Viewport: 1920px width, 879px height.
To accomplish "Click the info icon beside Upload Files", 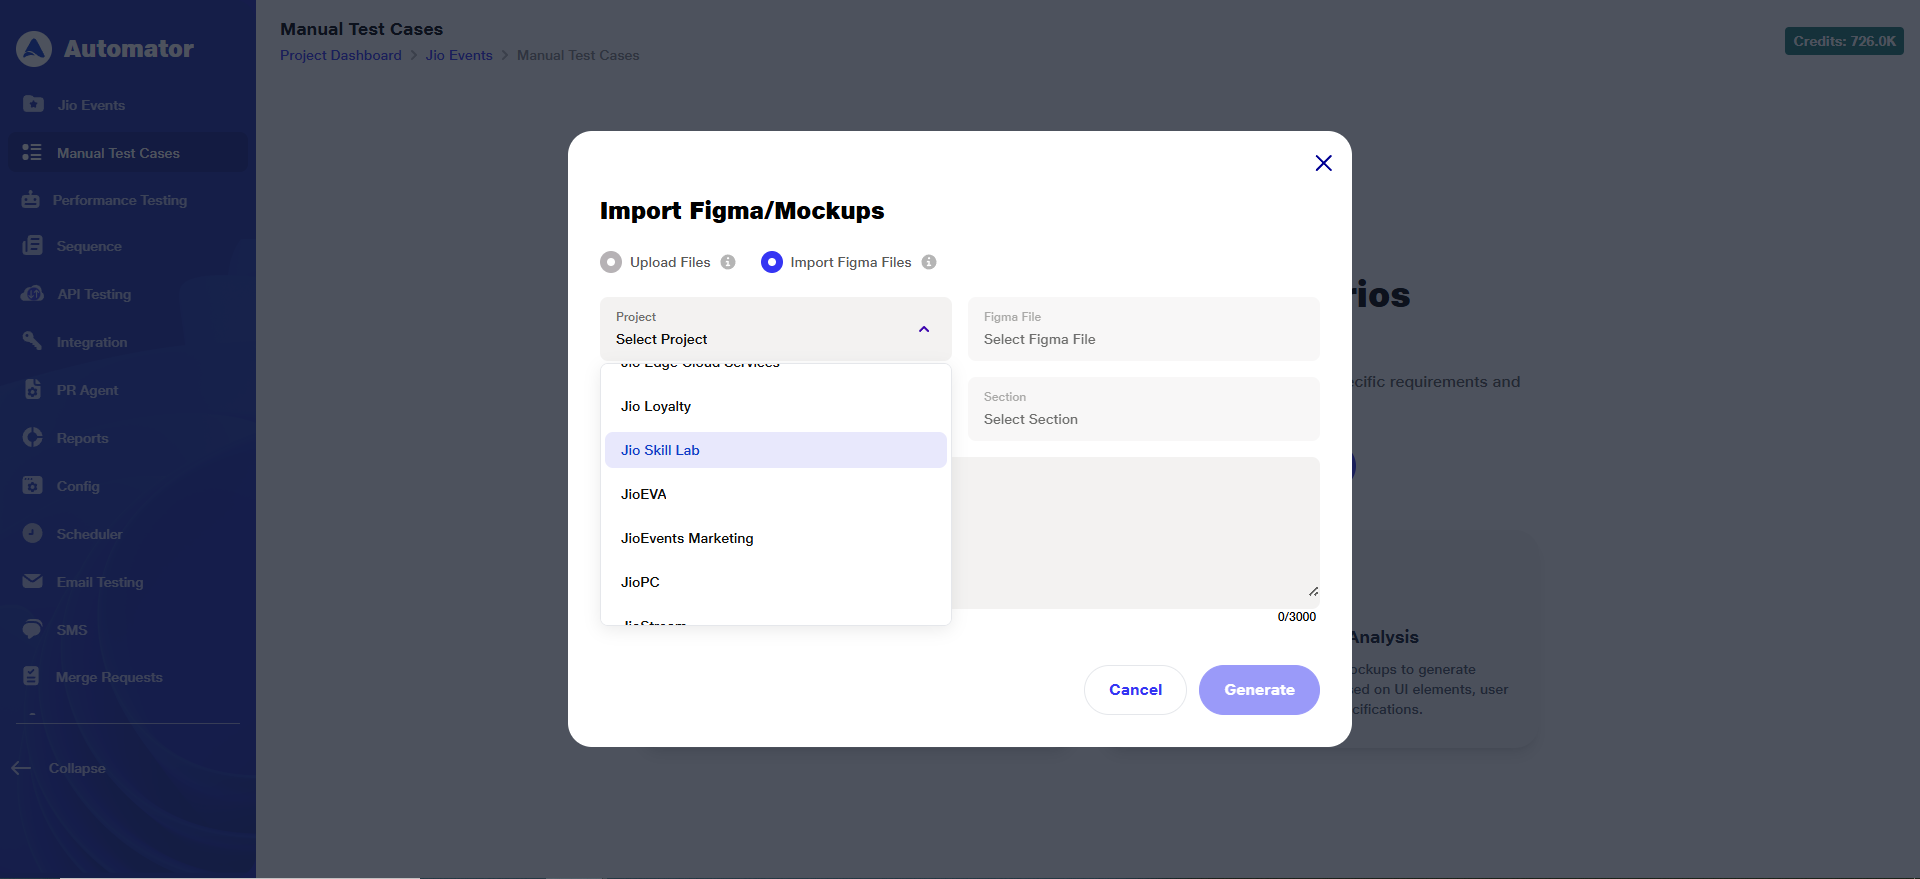I will click(x=728, y=262).
